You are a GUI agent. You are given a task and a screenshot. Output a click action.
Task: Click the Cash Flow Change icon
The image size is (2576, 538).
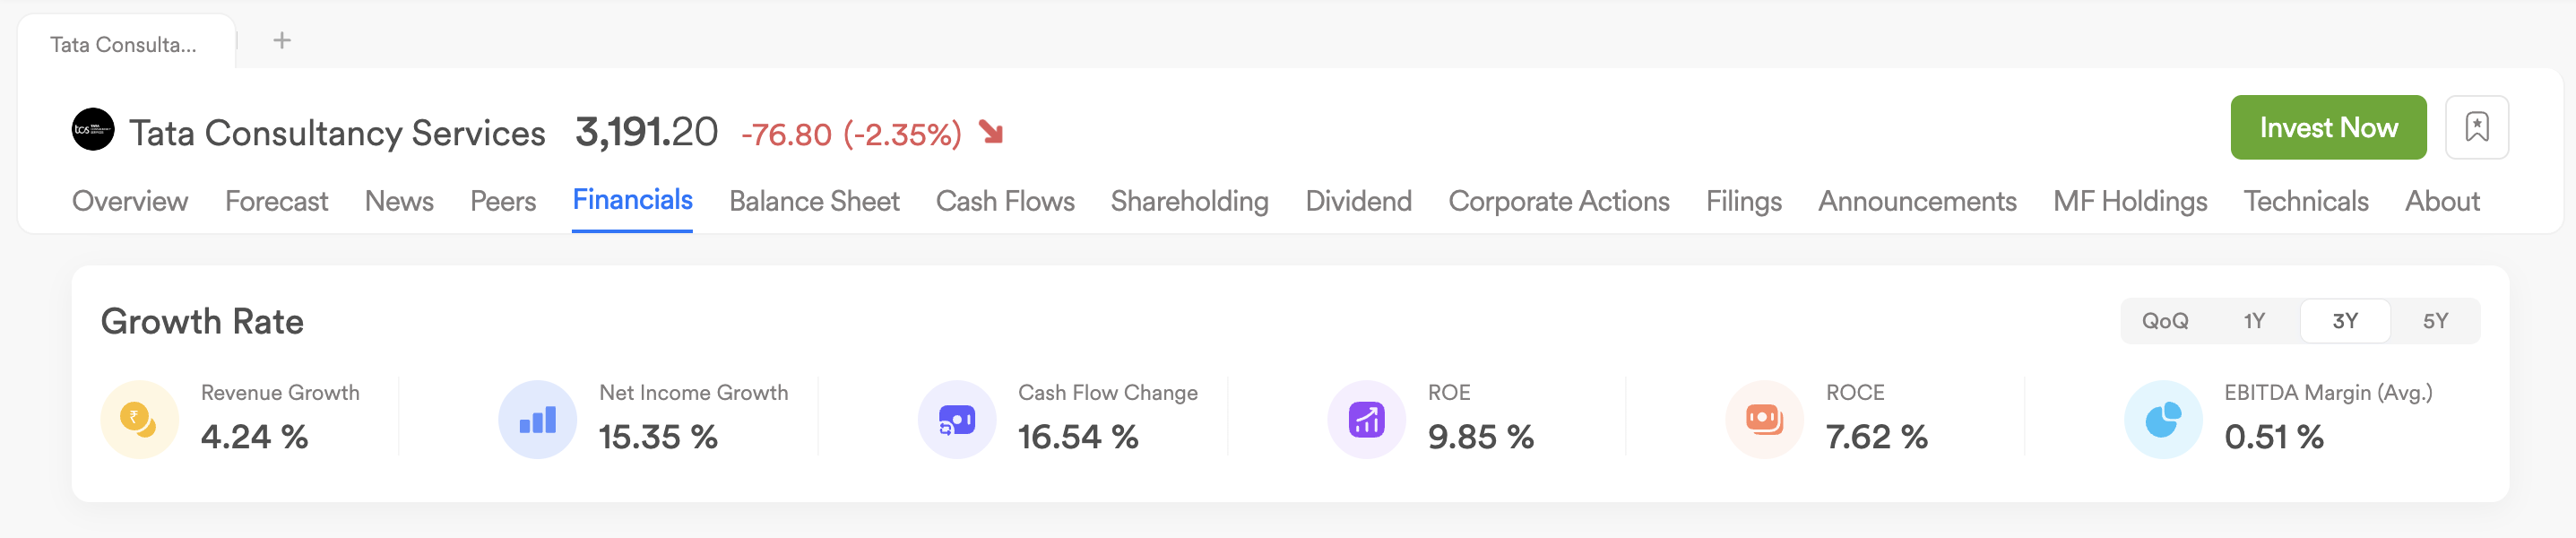pyautogui.click(x=956, y=419)
